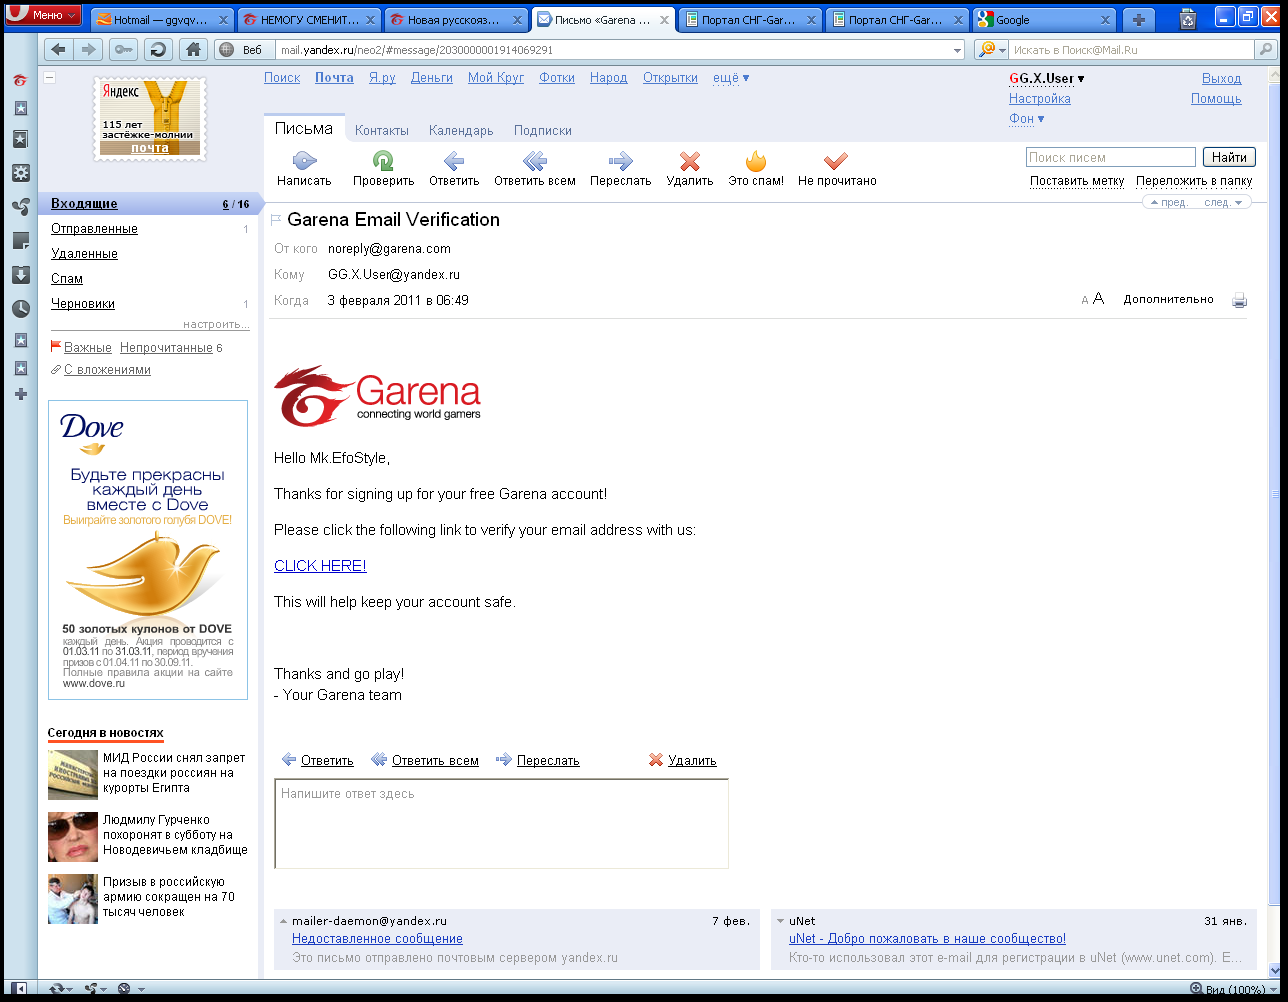
Task: Click the Opera Link sync icon in status bar
Action: [x=57, y=990]
